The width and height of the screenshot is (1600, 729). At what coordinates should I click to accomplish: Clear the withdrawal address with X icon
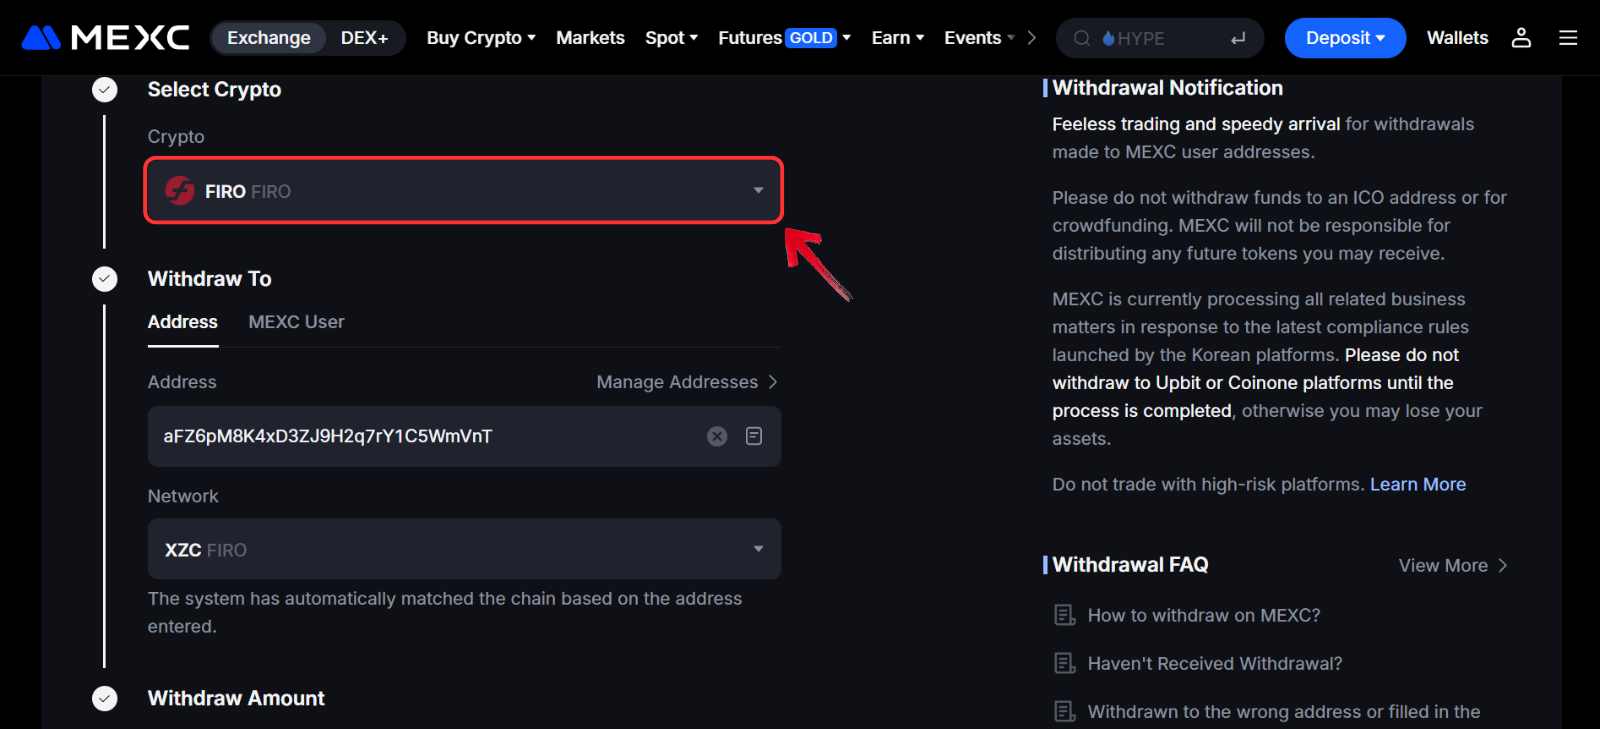[717, 436]
